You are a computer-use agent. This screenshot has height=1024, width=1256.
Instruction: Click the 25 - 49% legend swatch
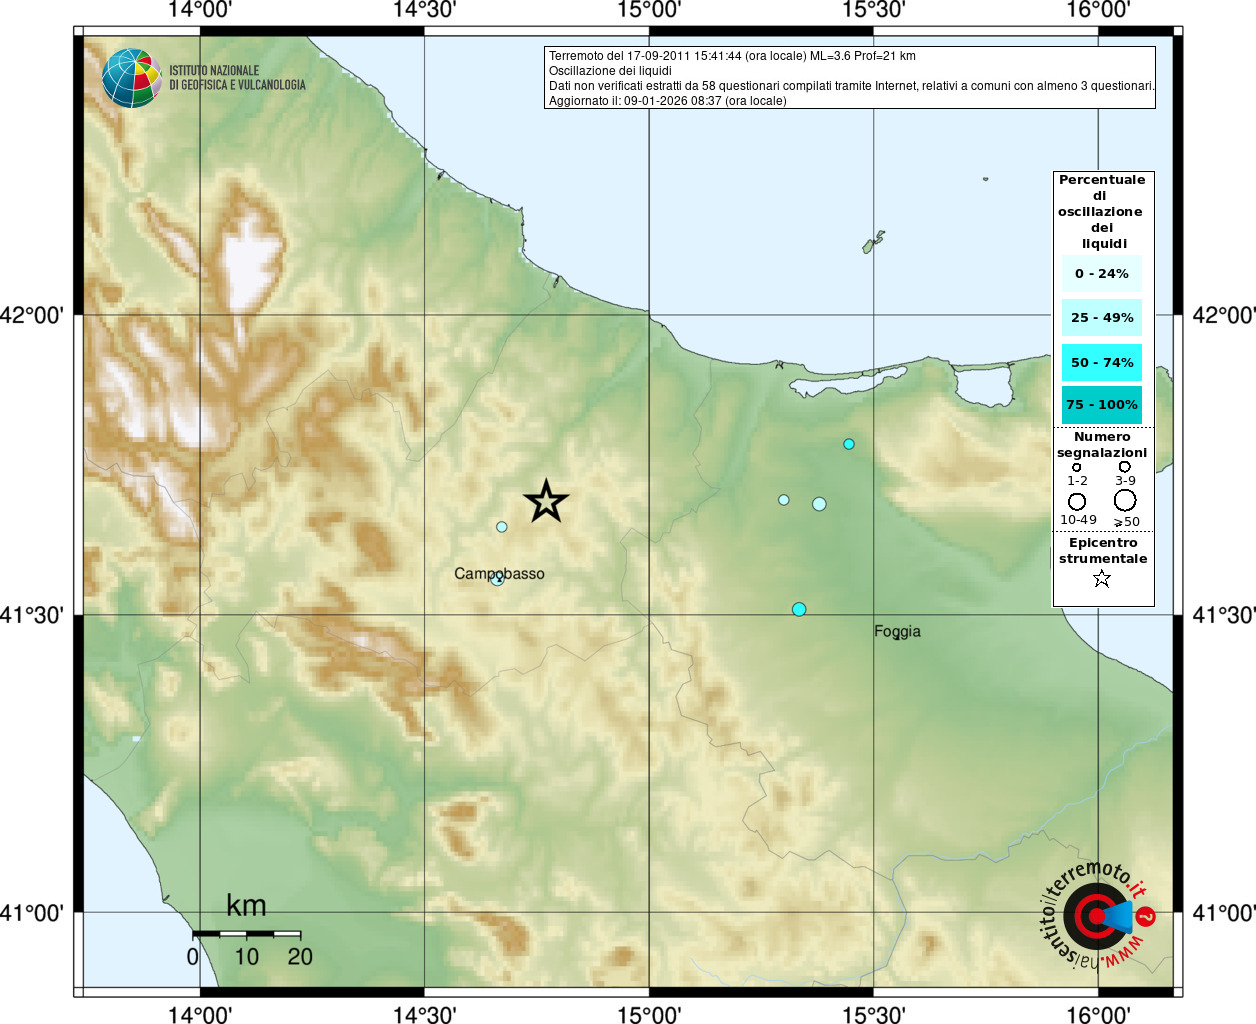tap(1102, 318)
